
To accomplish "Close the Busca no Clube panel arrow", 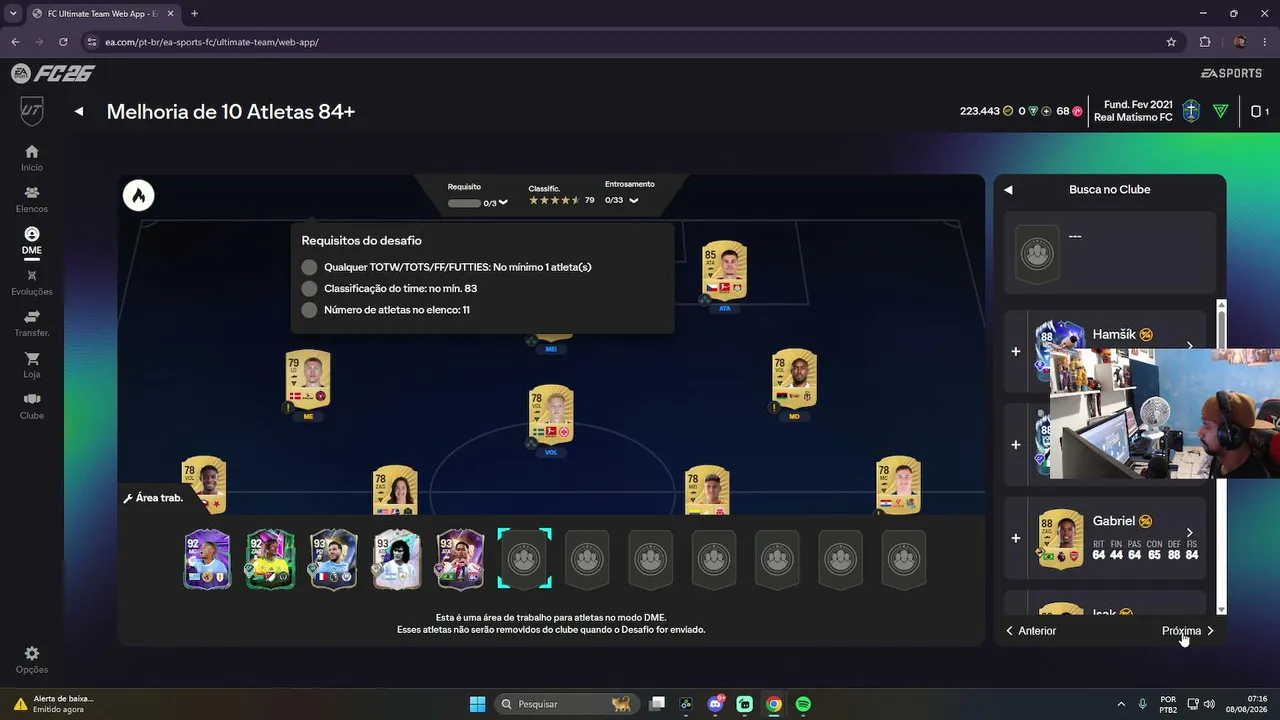I will (1008, 190).
